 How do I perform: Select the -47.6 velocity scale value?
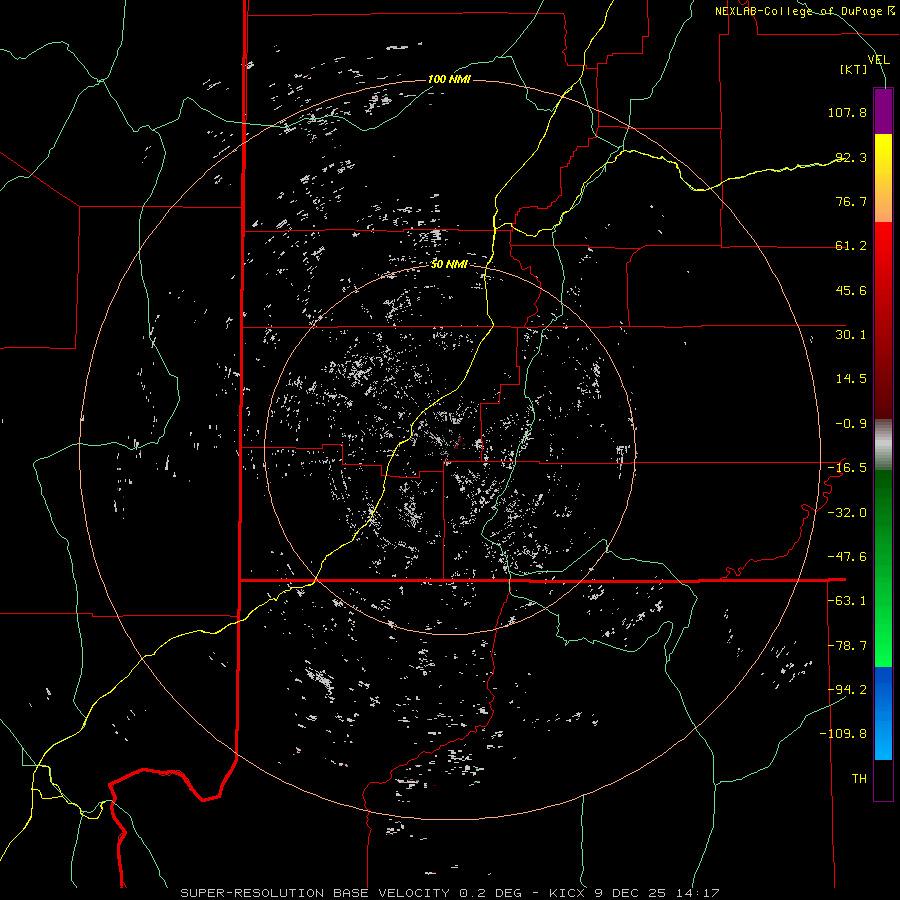point(847,557)
